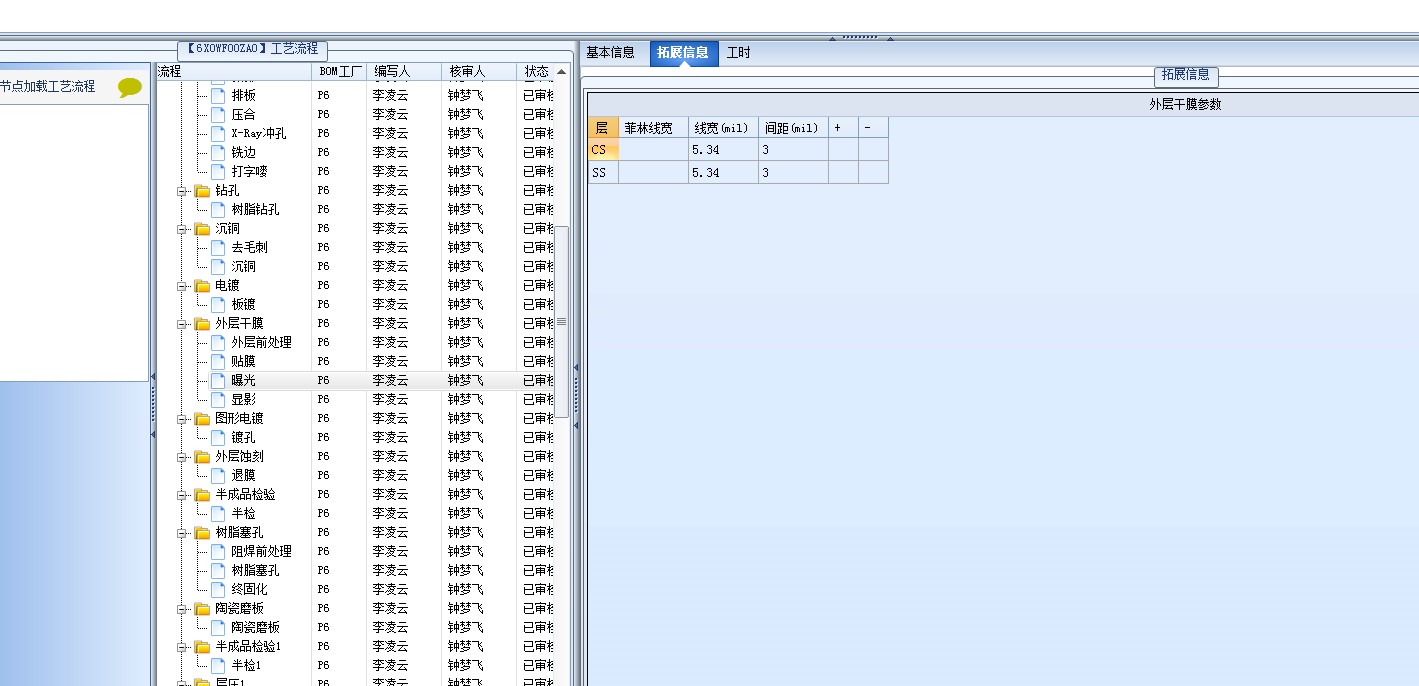This screenshot has width=1419, height=686.
Task: Click the document icon beside 去毛刺
Action: pos(218,247)
